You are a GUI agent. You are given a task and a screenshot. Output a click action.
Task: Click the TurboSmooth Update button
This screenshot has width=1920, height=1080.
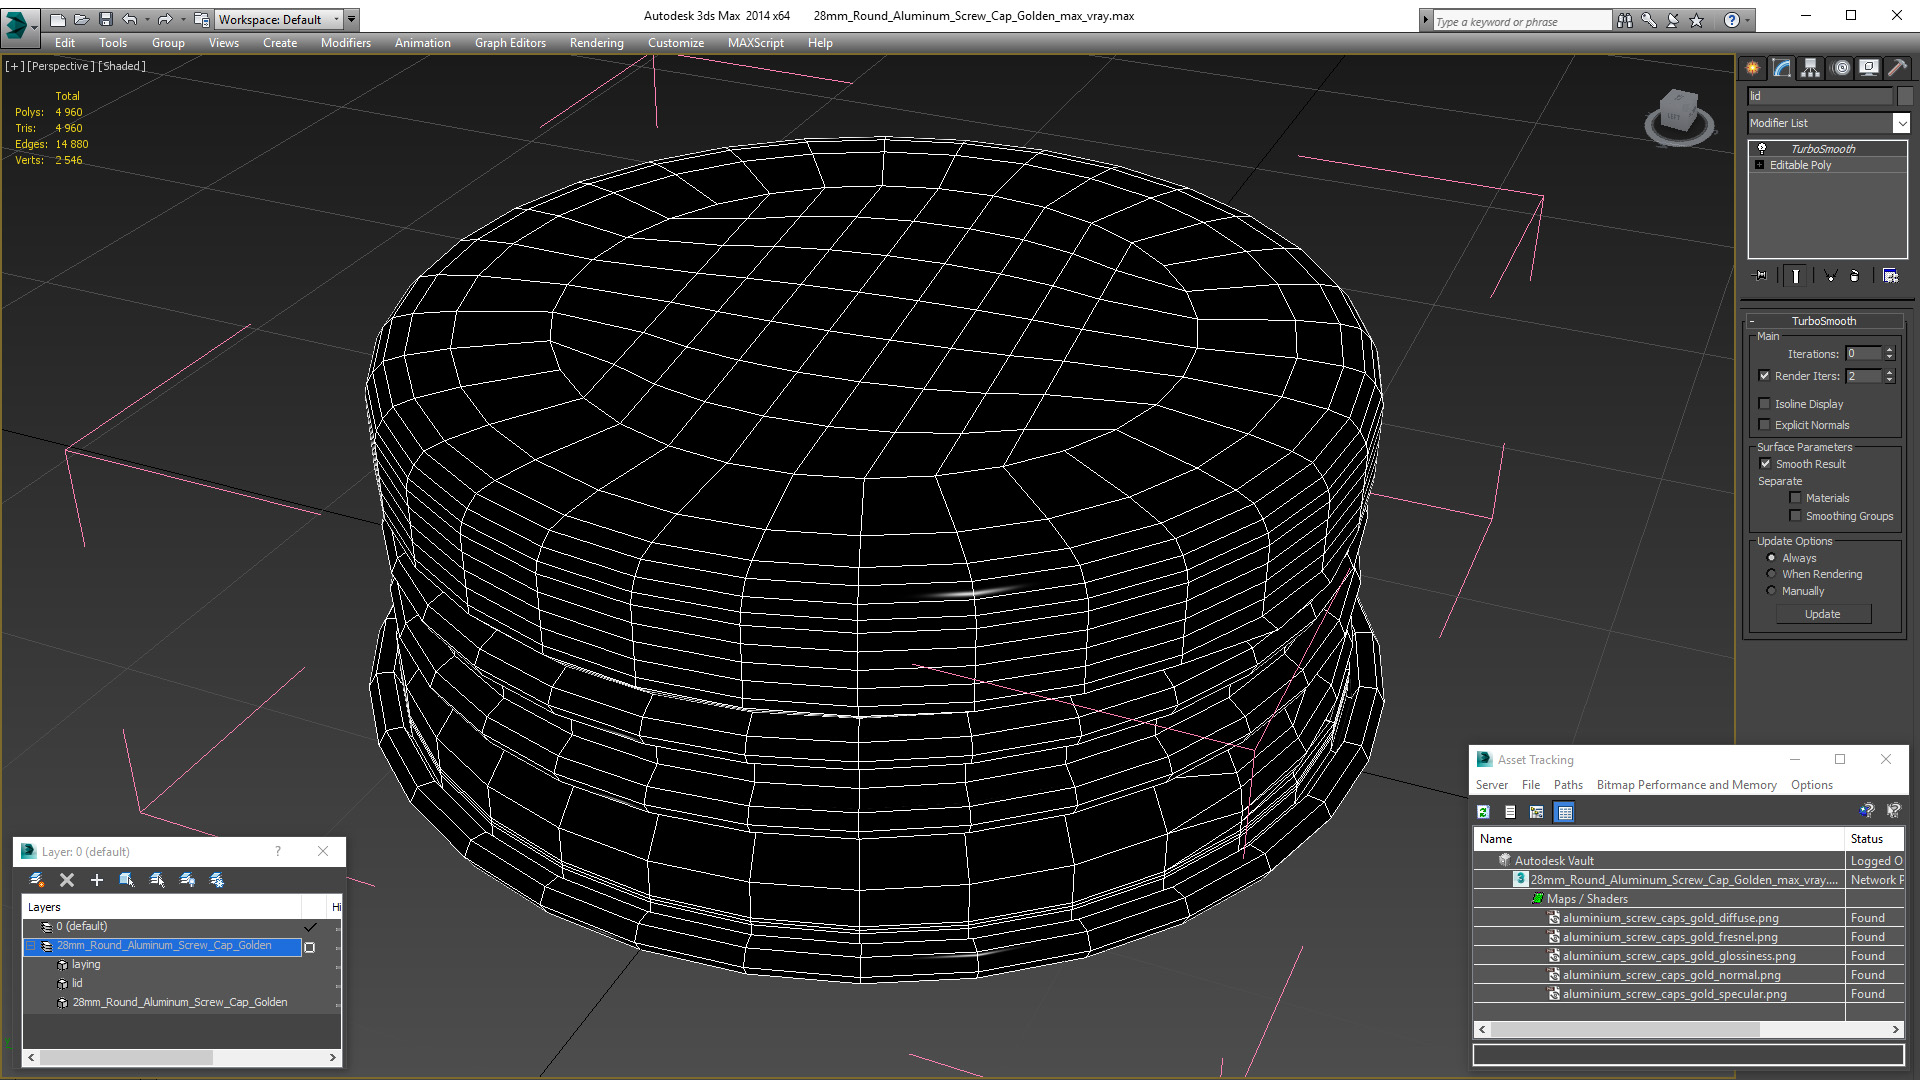1822,614
